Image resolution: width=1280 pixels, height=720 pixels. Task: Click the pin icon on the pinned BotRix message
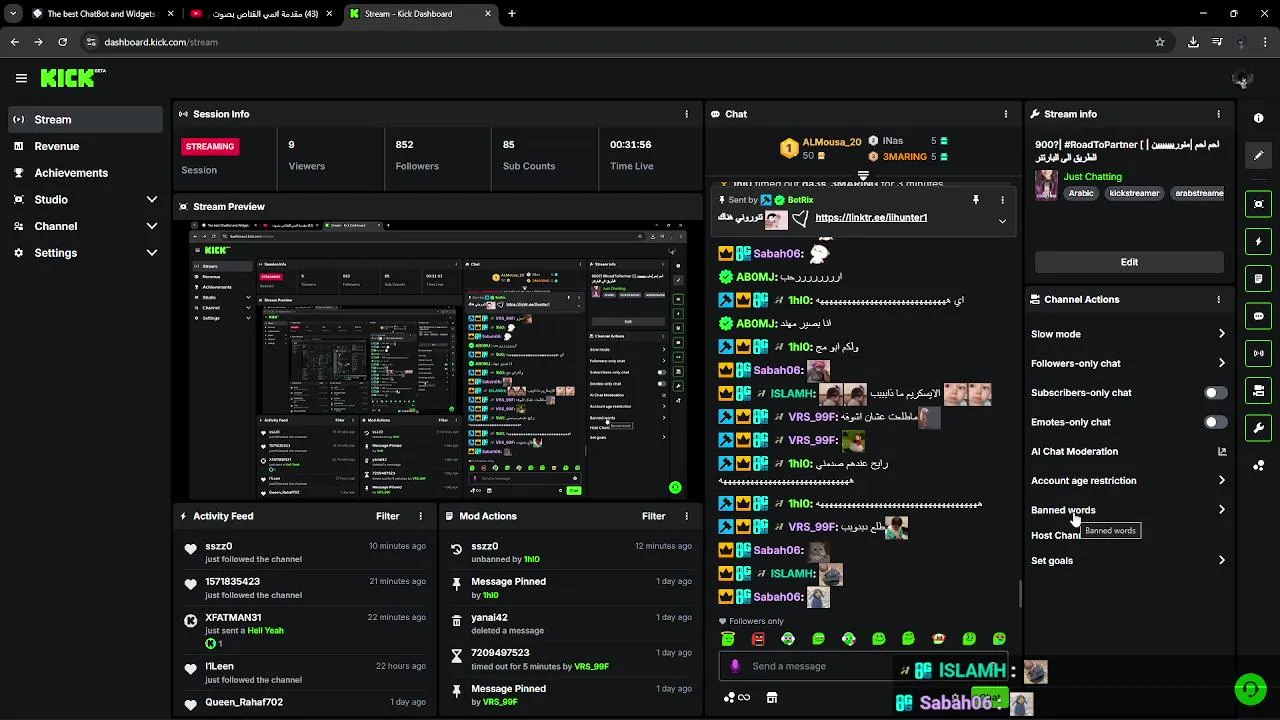pyautogui.click(x=975, y=200)
